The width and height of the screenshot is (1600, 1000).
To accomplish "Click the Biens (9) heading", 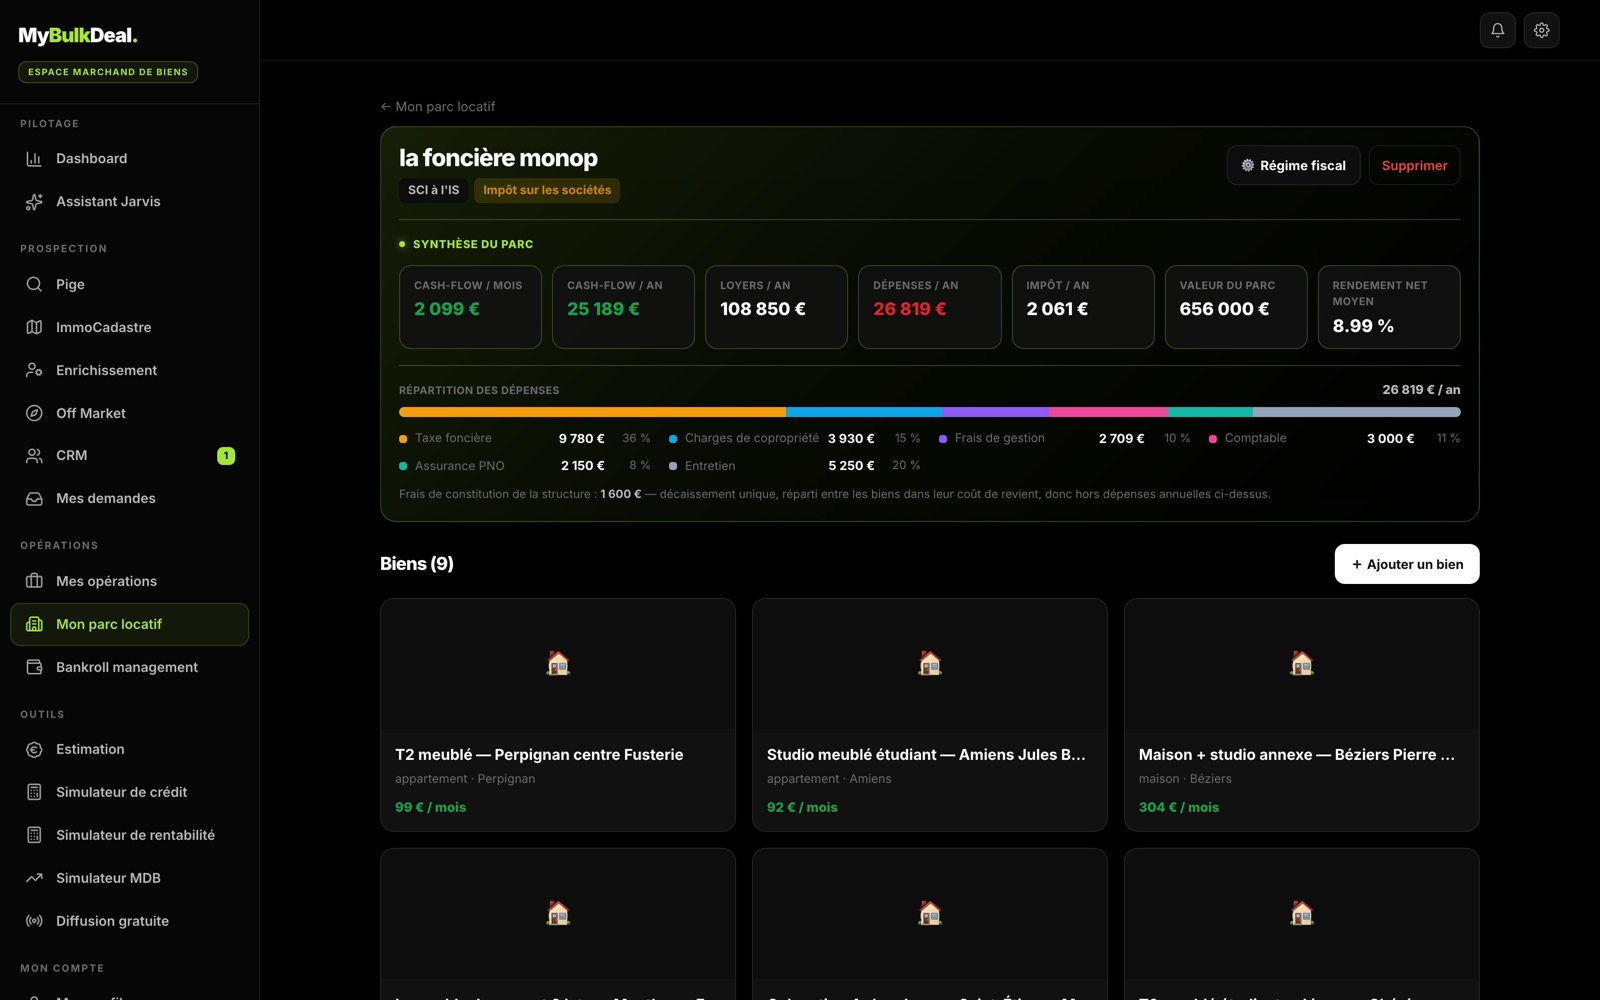I will [x=417, y=564].
